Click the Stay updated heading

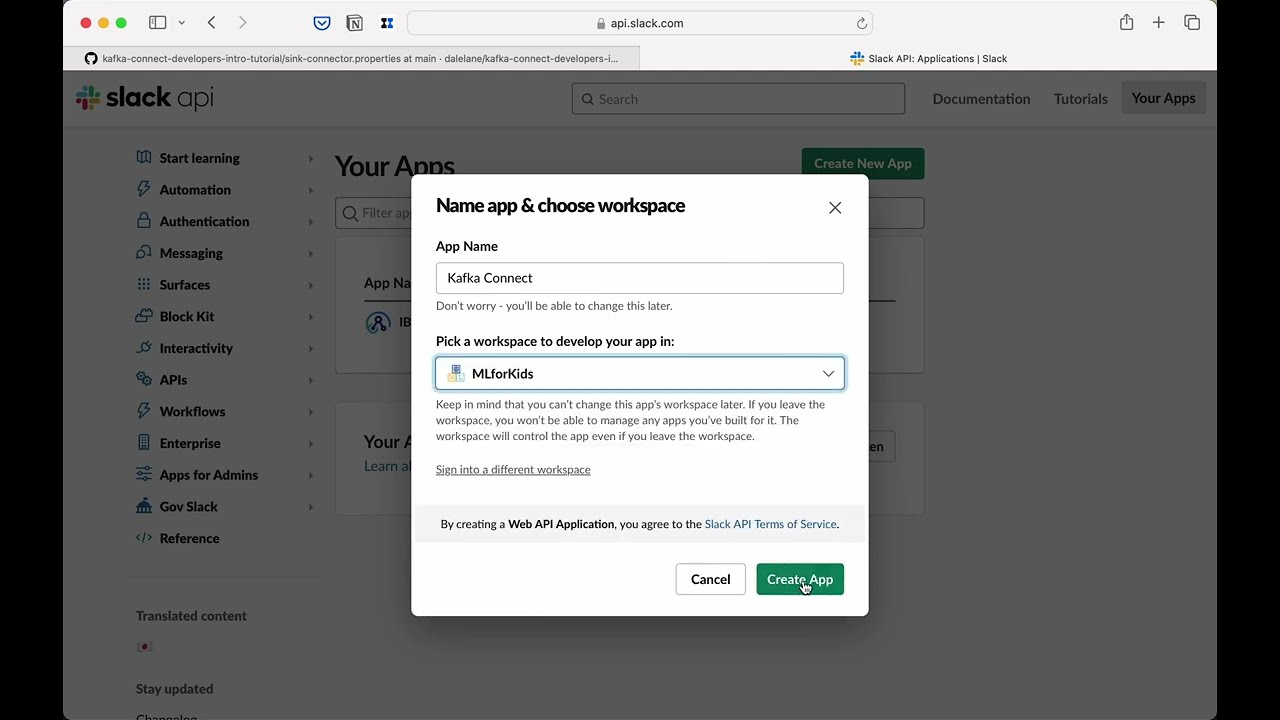click(174, 689)
